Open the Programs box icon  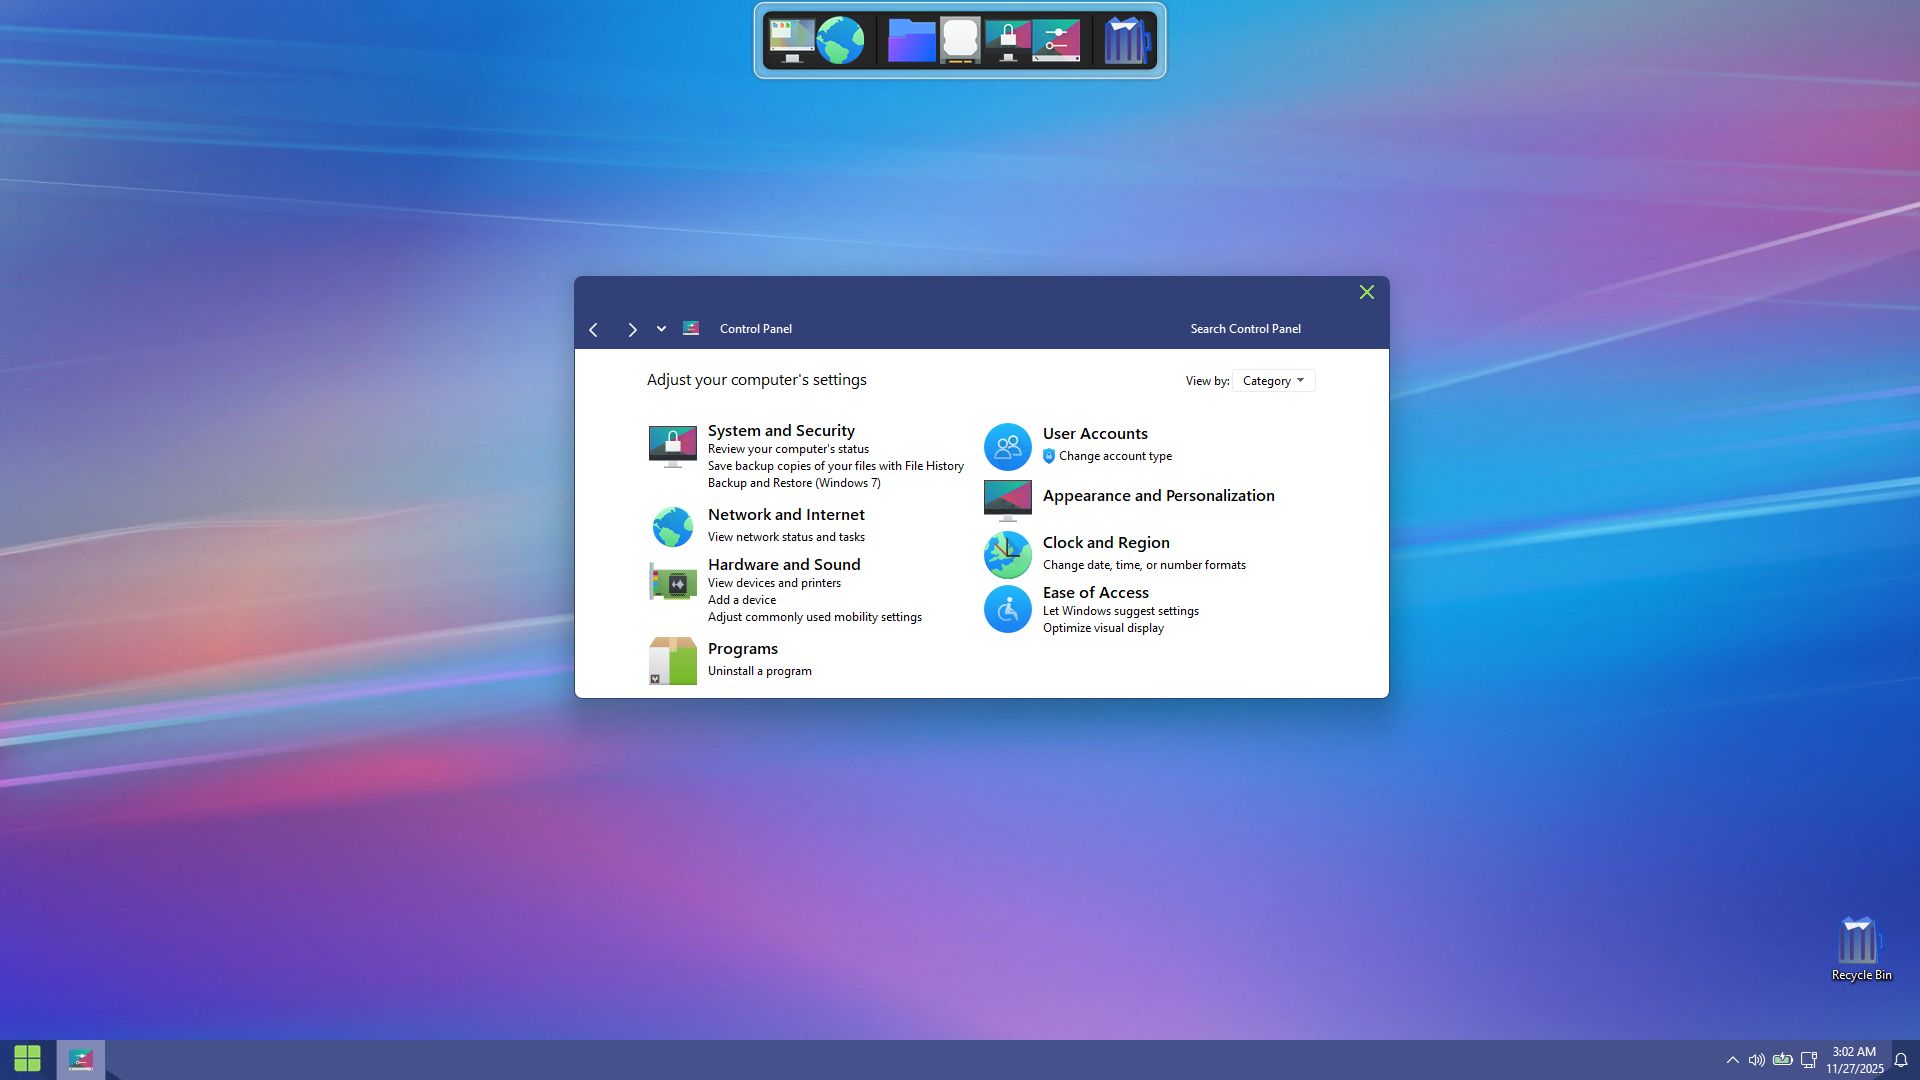tap(672, 660)
